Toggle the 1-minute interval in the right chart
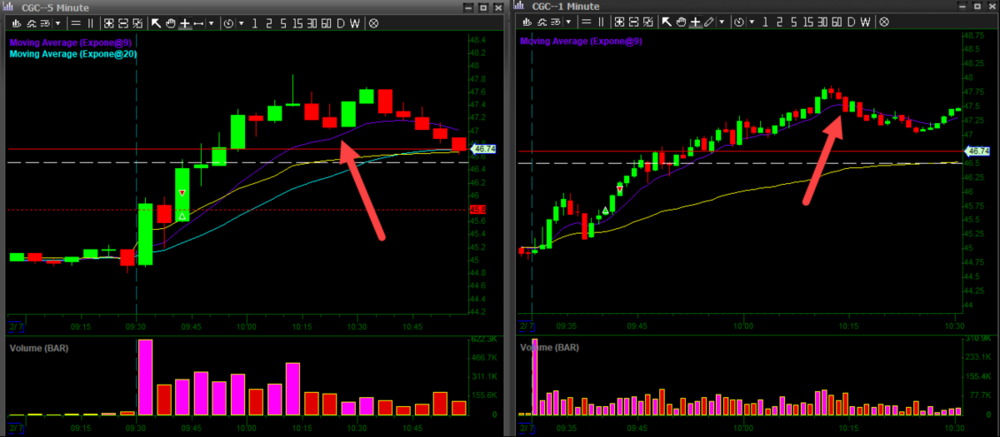The image size is (1000, 437). click(x=763, y=21)
